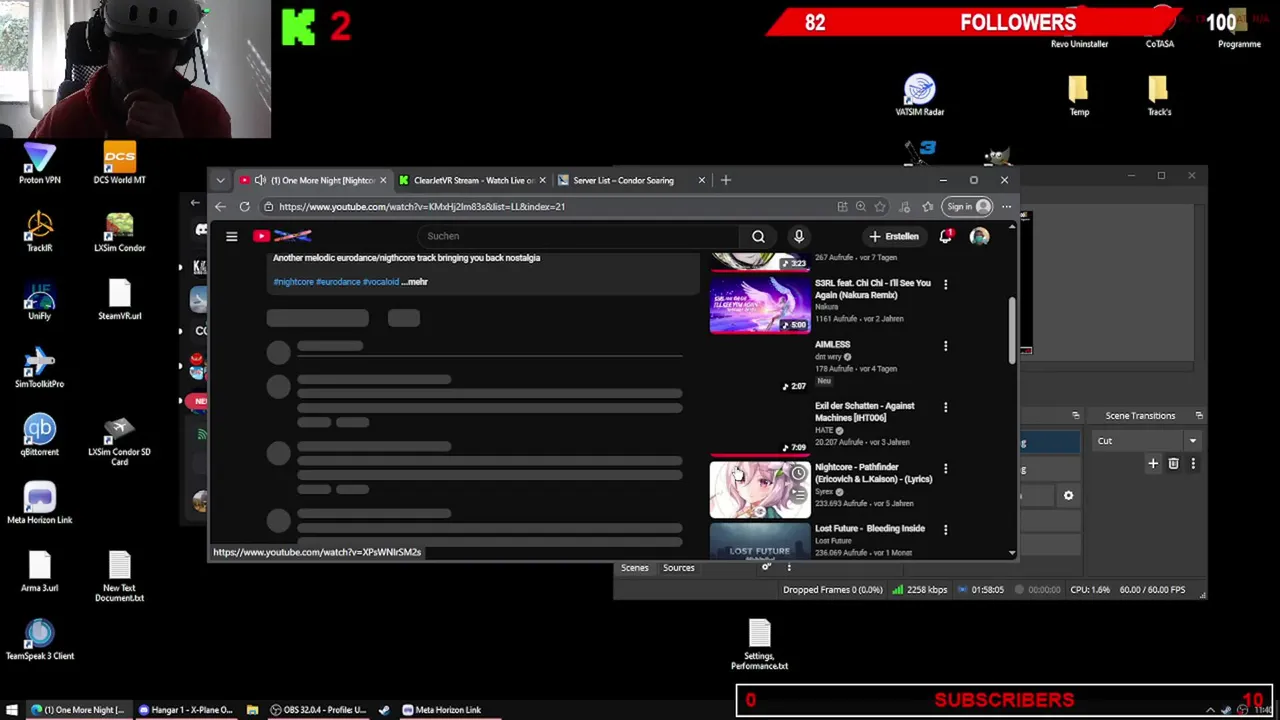Select the TrackIR desktop icon
This screenshot has width=1280, height=720.
(x=40, y=232)
